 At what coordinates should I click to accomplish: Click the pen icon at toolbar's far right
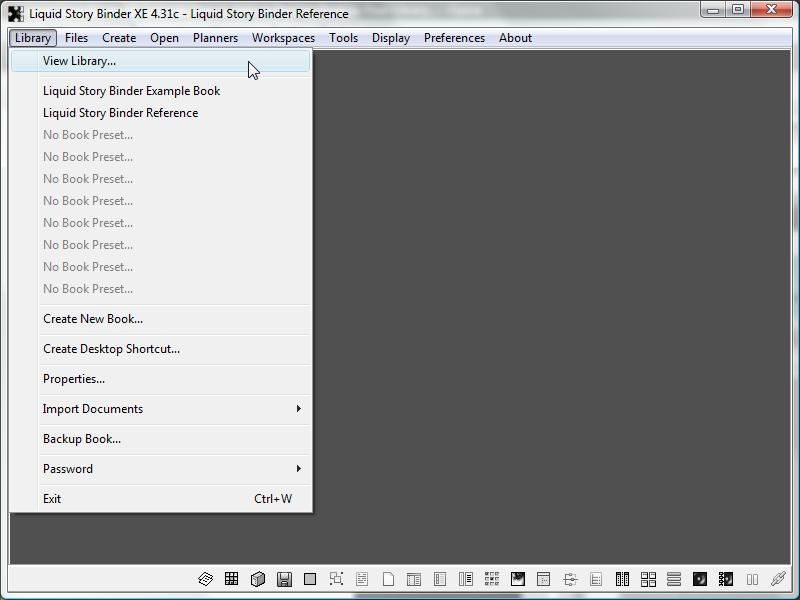tap(778, 579)
